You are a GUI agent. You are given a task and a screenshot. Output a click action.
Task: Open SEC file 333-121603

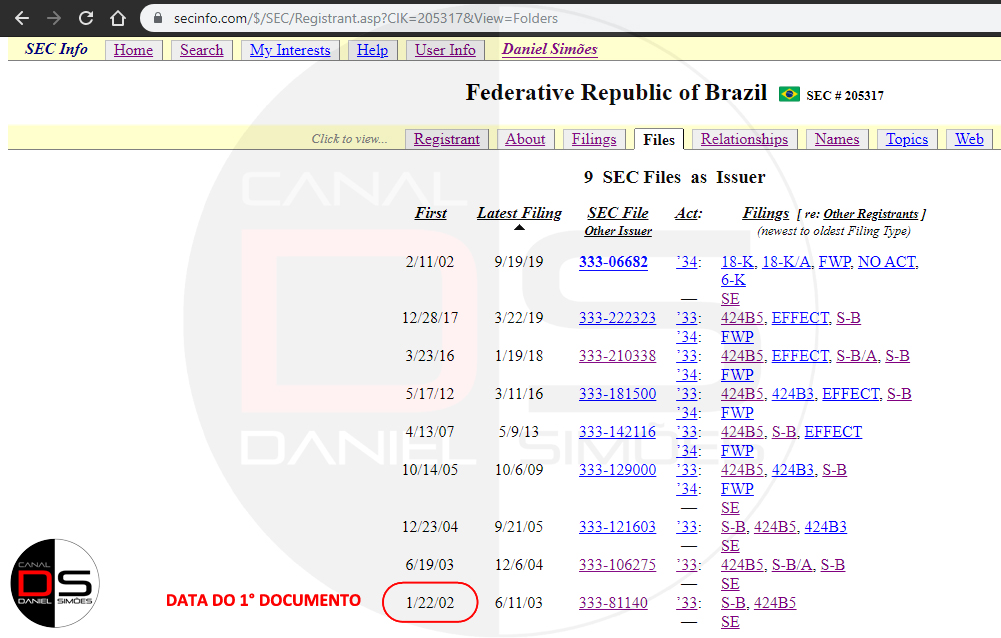point(617,527)
